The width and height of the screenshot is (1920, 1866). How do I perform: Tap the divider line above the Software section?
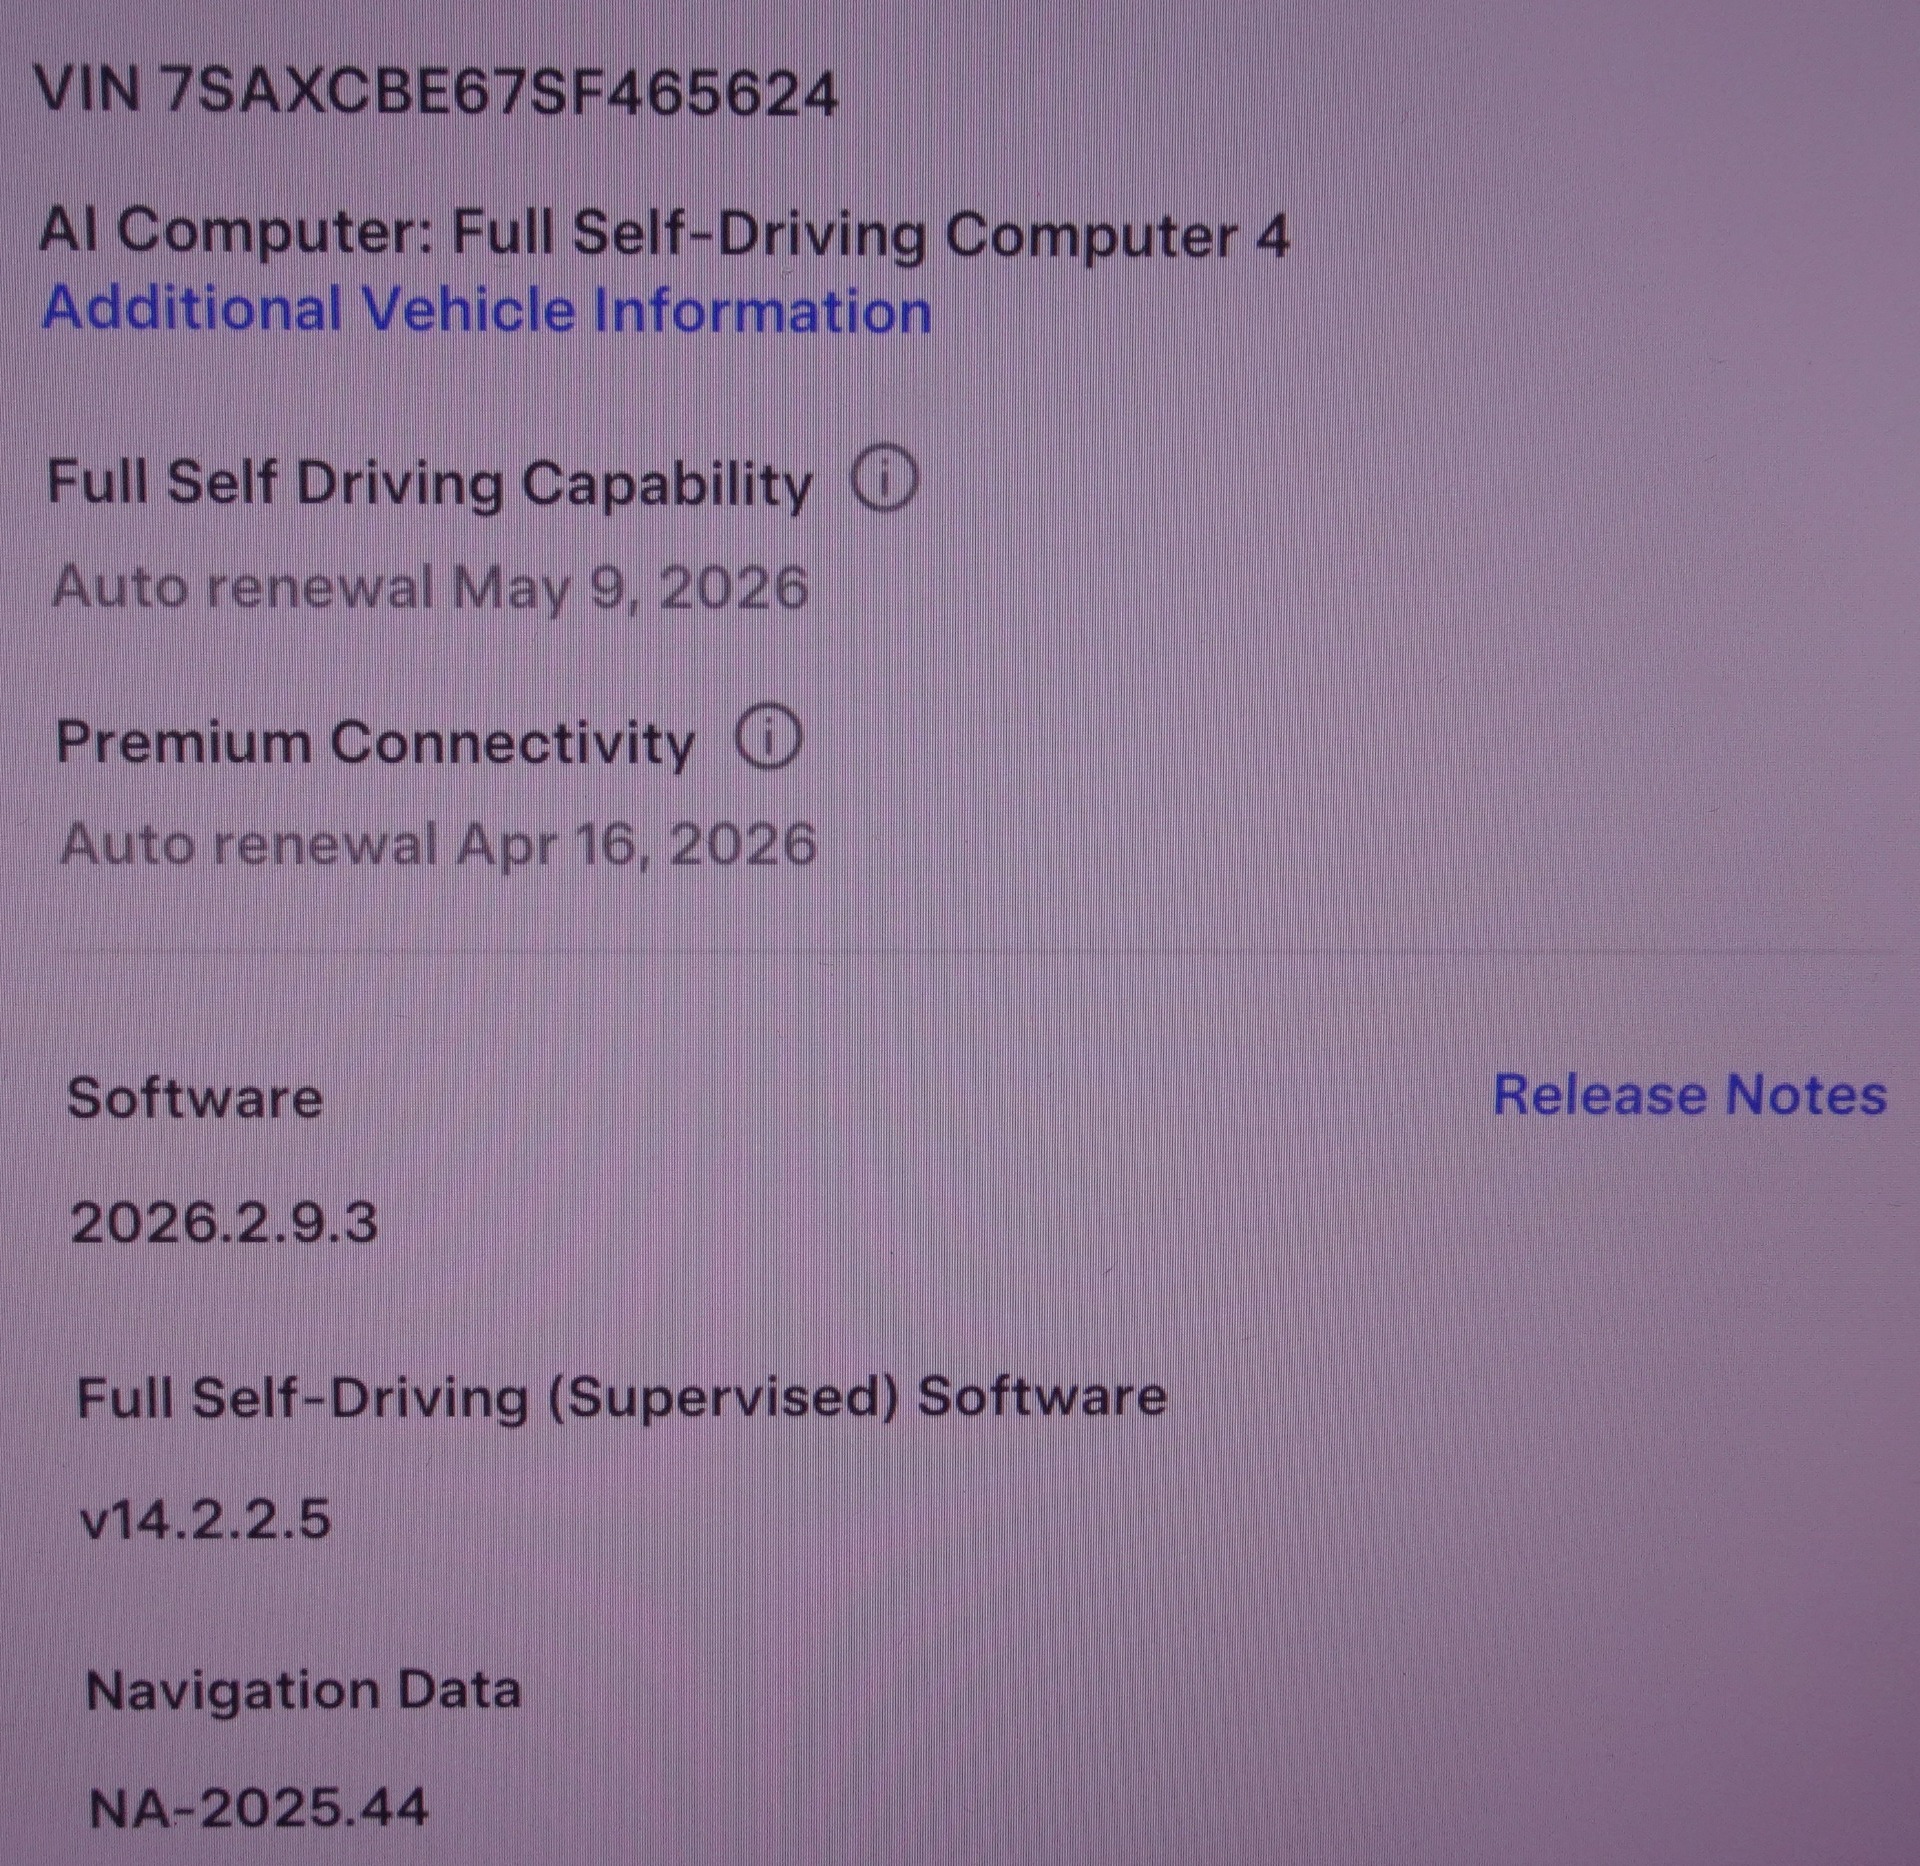[960, 951]
